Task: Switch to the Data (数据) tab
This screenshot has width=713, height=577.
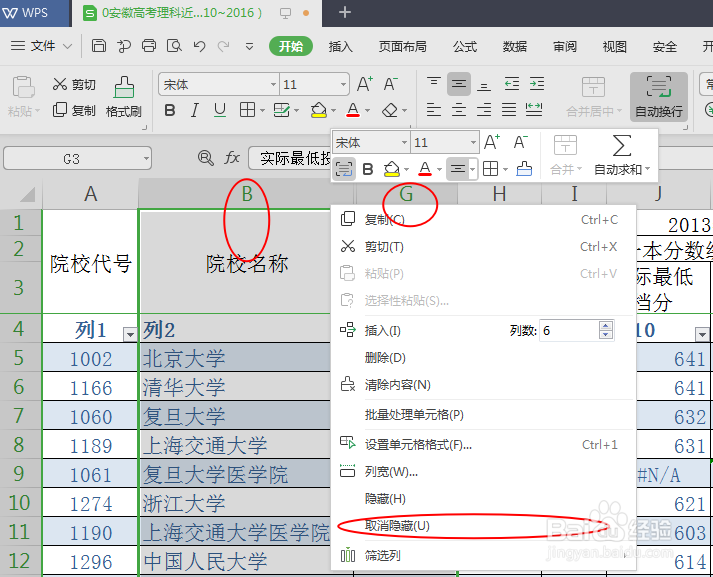Action: point(515,46)
